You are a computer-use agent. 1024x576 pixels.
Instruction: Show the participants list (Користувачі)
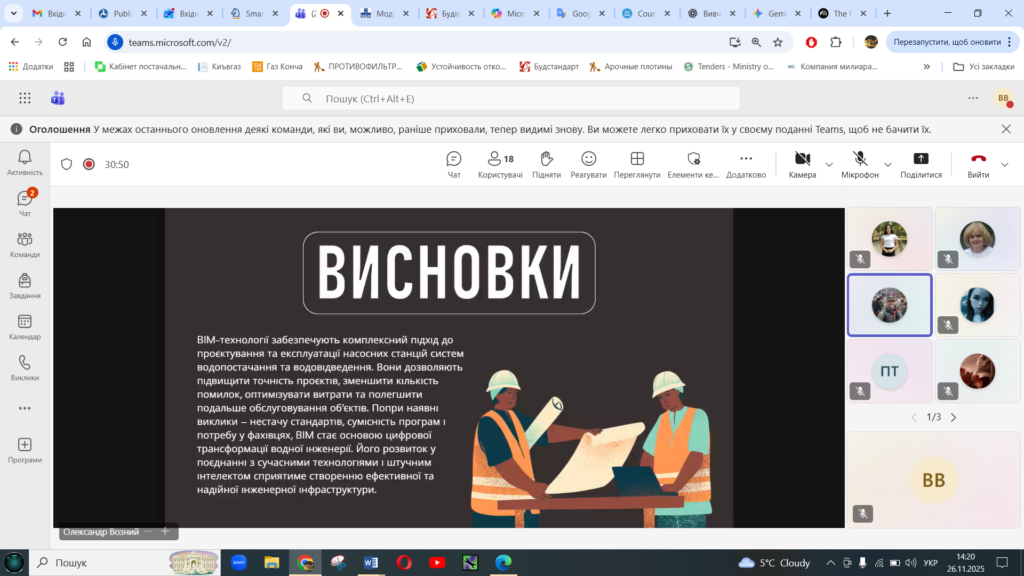pos(500,164)
